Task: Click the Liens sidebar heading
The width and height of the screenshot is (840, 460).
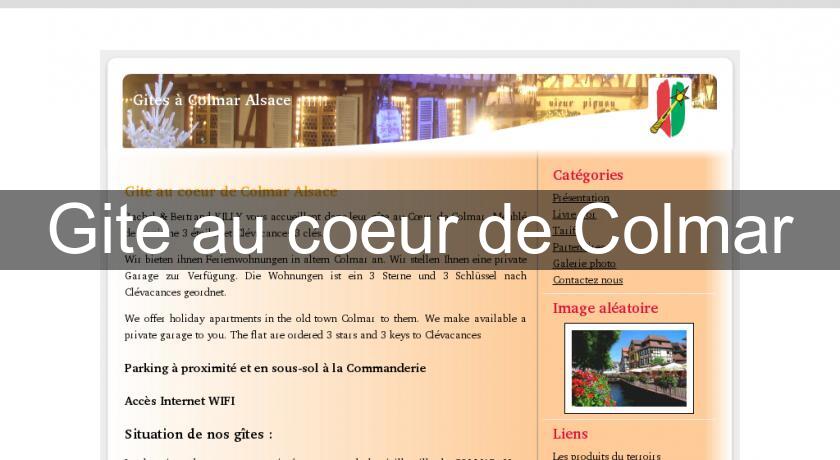Action: click(x=570, y=434)
